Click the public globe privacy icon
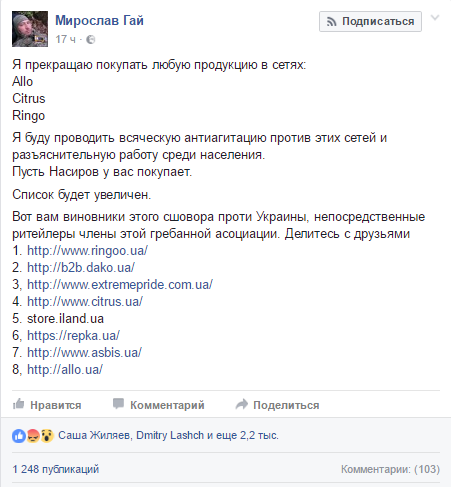Viewport: 451px width, 487px height. [90, 40]
